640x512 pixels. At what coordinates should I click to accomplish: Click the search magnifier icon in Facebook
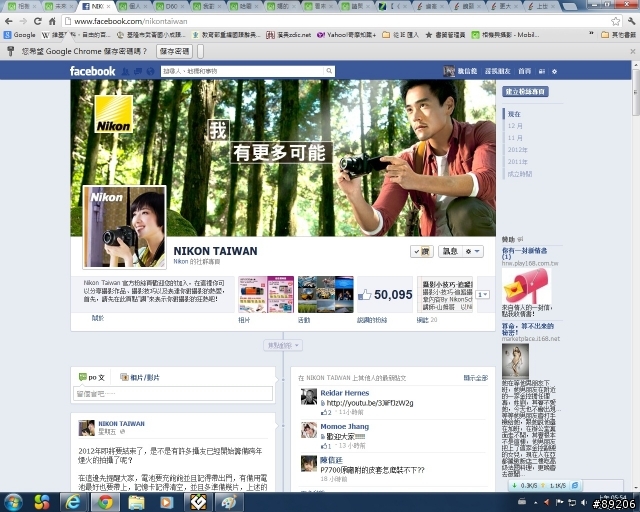point(329,71)
